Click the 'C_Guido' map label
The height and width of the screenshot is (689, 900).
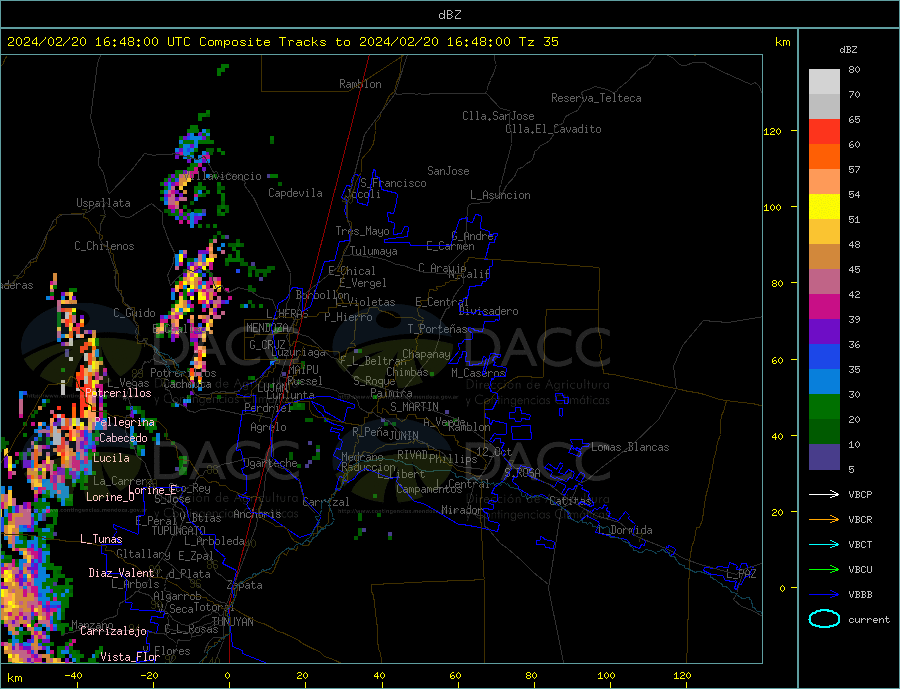click(134, 313)
